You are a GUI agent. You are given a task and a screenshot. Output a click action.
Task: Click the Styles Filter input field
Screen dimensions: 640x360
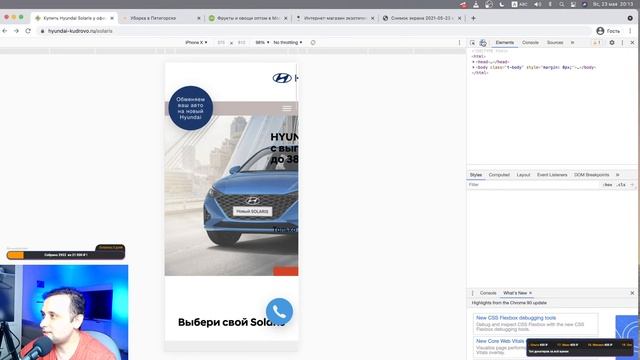(x=533, y=185)
